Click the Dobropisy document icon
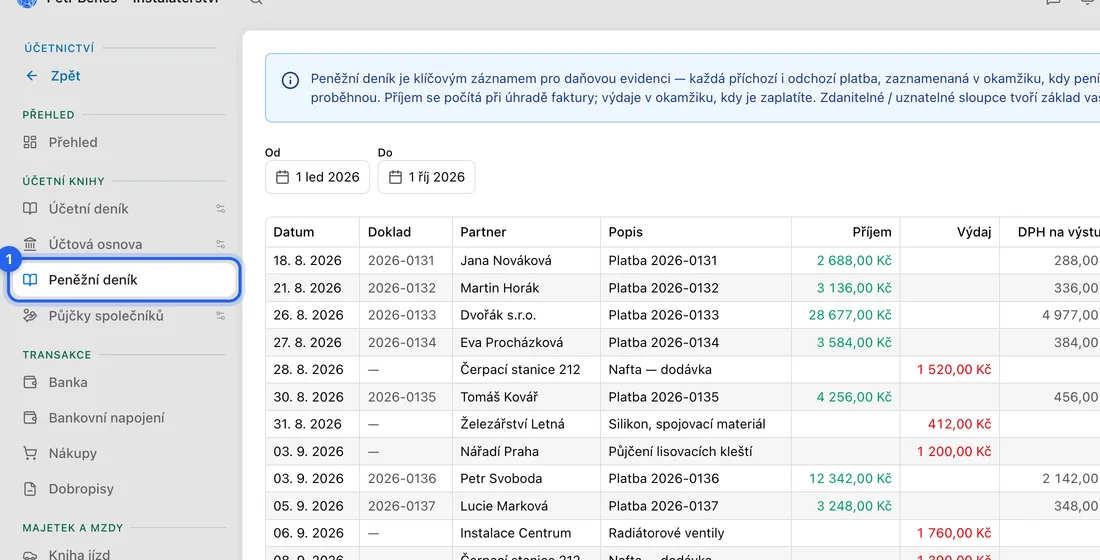Image resolution: width=1100 pixels, height=560 pixels. click(x=30, y=488)
